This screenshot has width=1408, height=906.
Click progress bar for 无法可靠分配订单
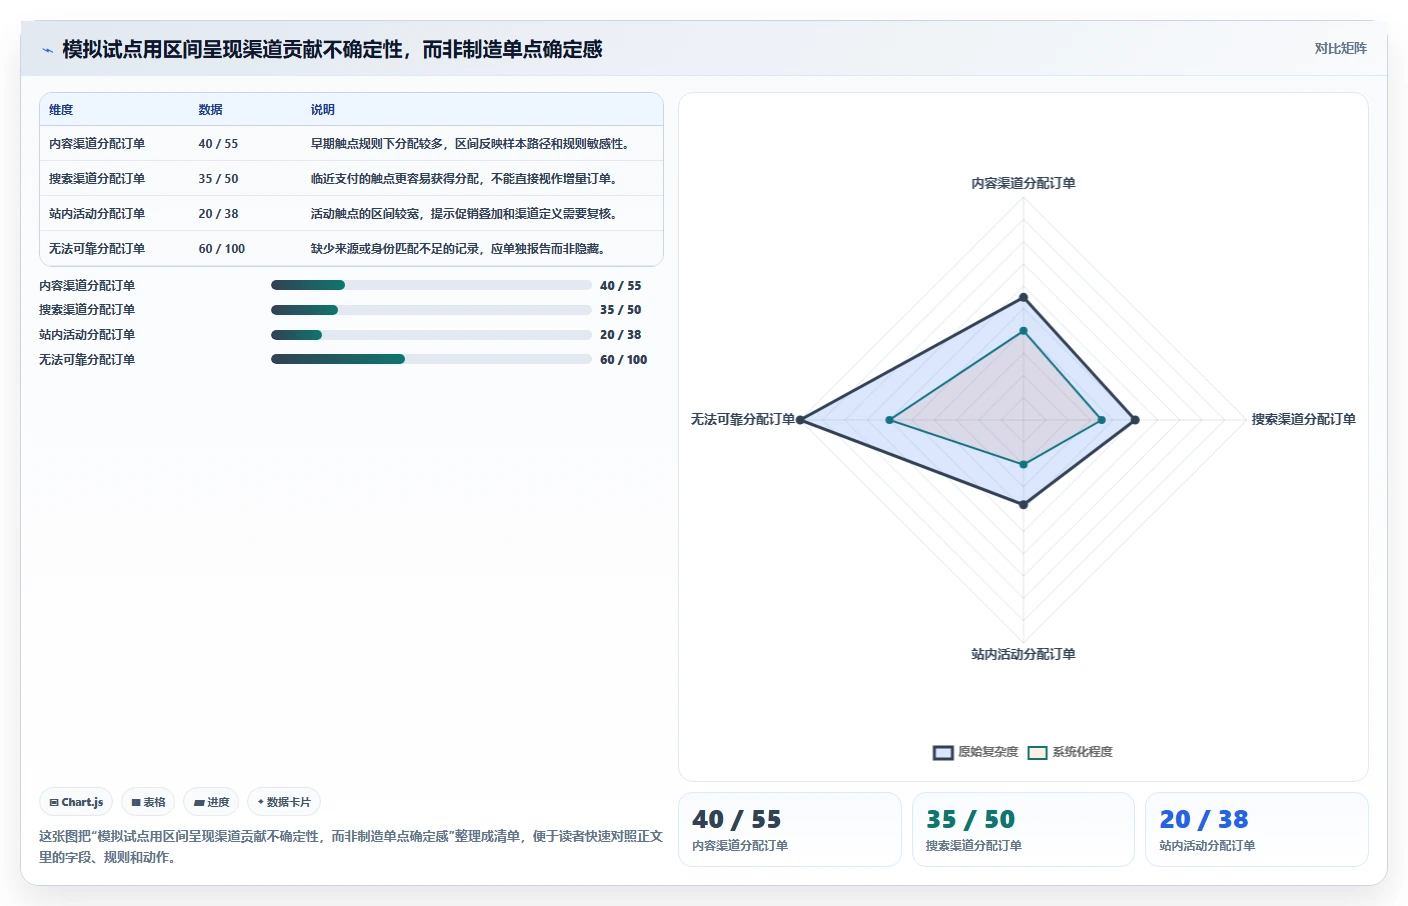coord(431,359)
